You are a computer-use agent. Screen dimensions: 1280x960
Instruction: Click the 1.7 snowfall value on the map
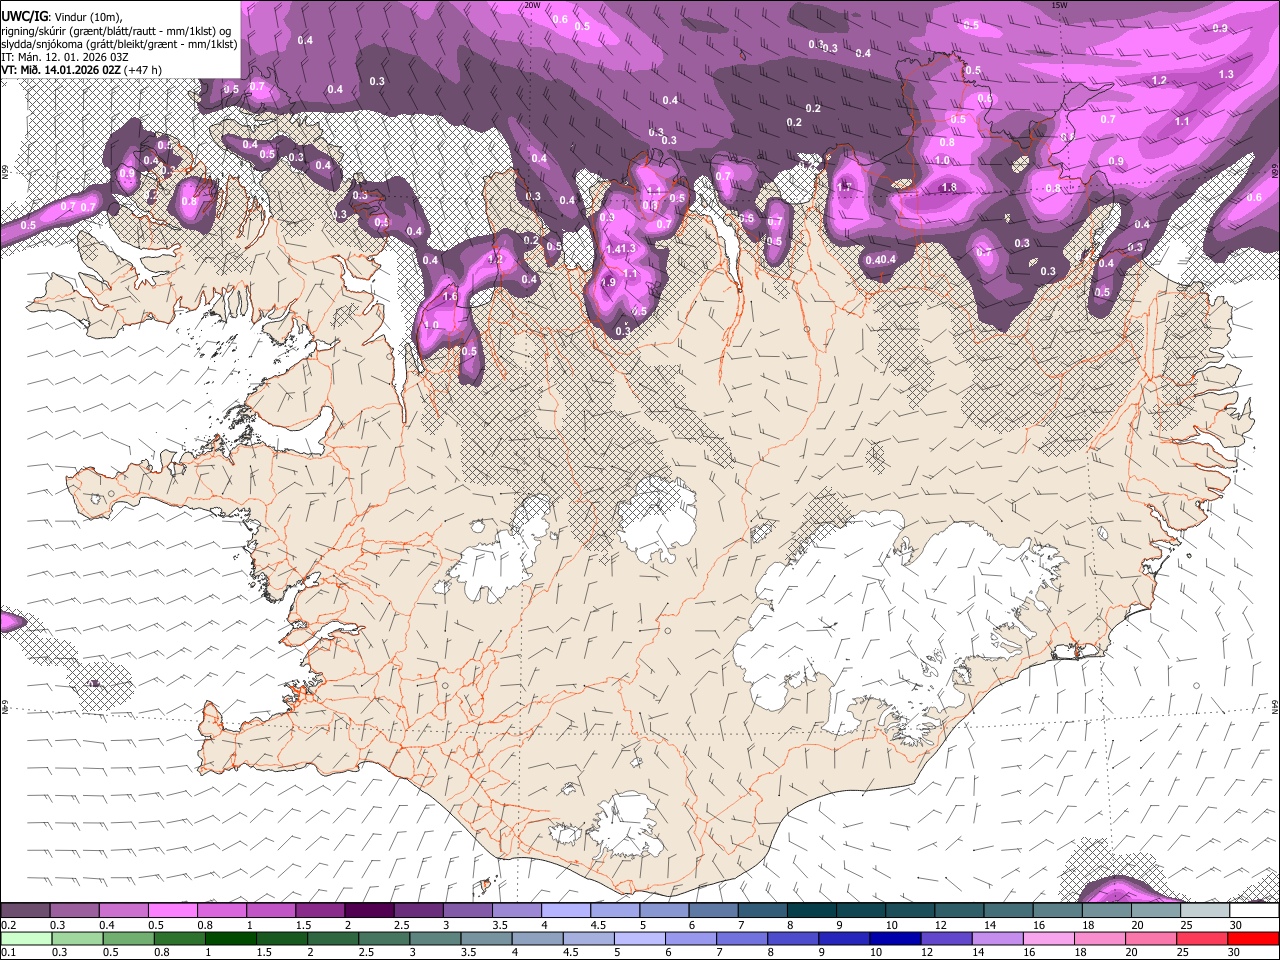pos(844,187)
